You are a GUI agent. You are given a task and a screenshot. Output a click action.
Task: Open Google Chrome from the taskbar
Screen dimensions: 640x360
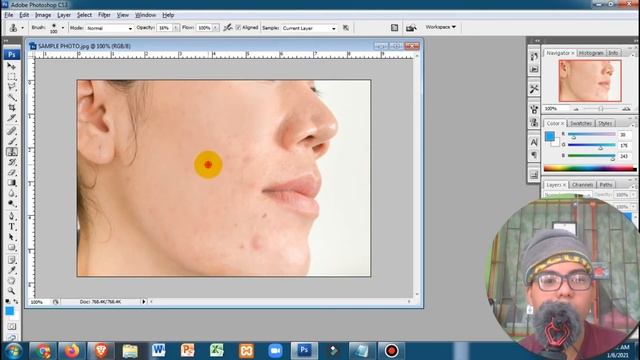coord(43,351)
